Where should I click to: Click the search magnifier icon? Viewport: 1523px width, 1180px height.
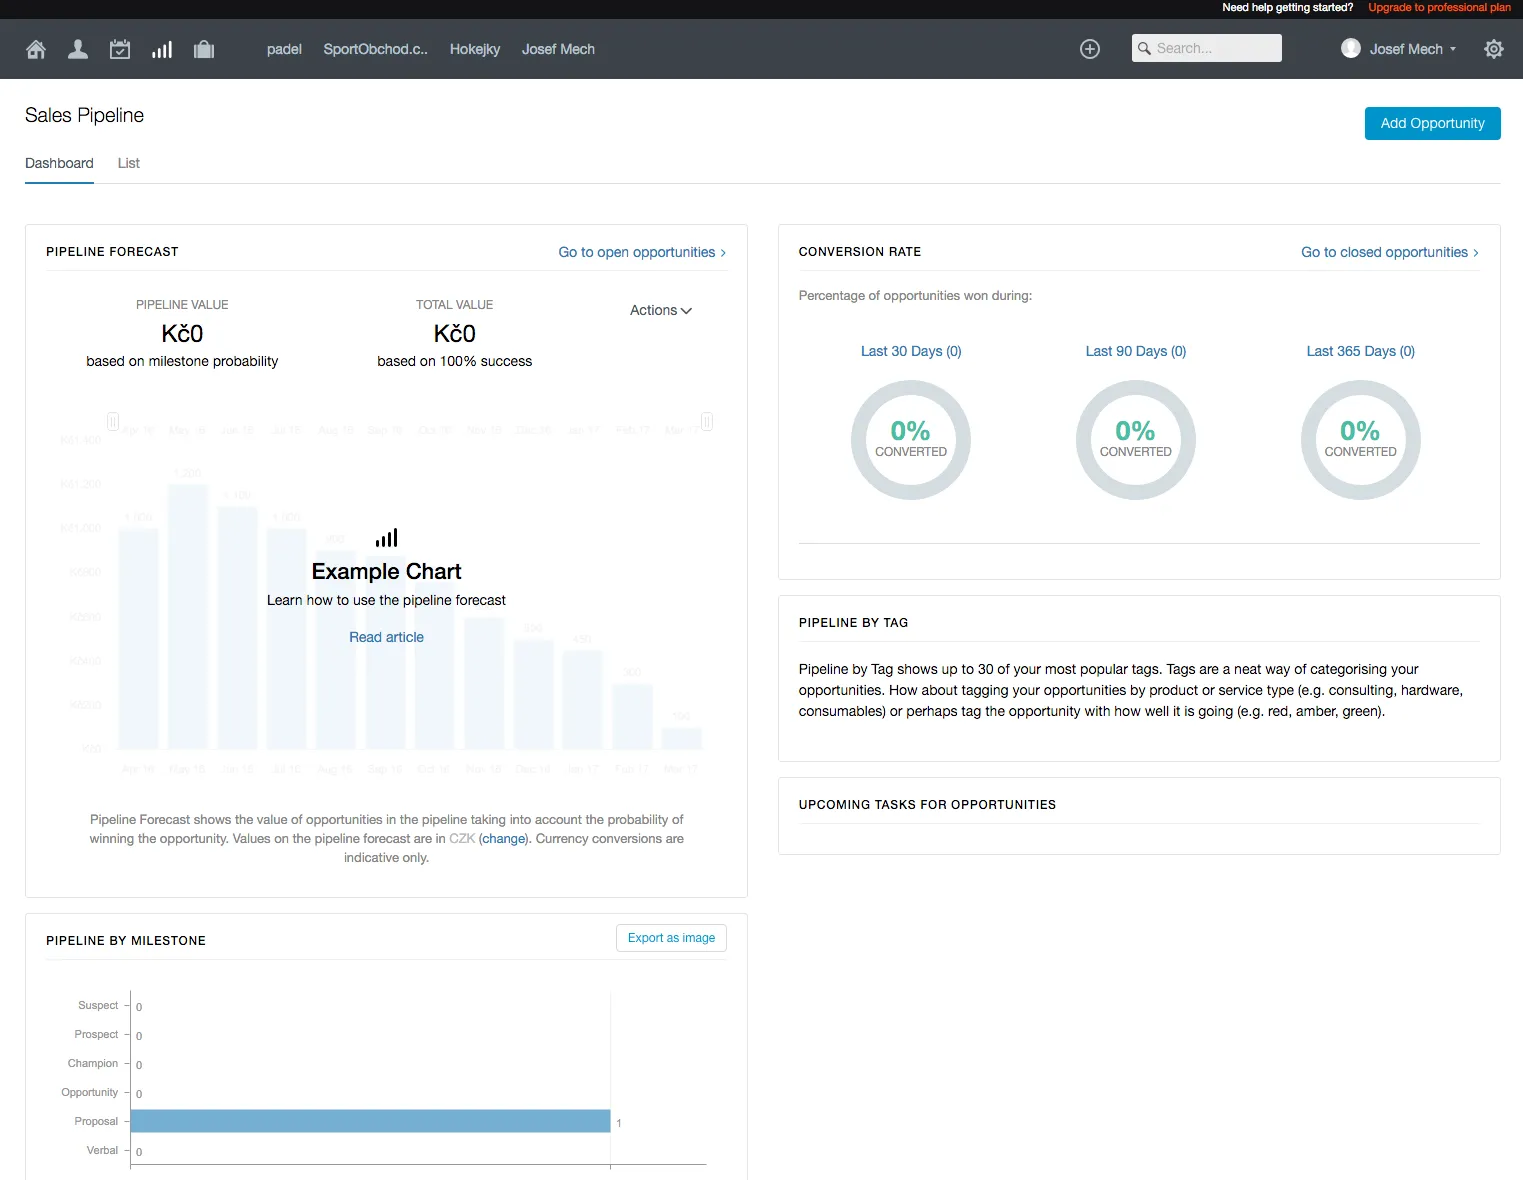[1144, 48]
